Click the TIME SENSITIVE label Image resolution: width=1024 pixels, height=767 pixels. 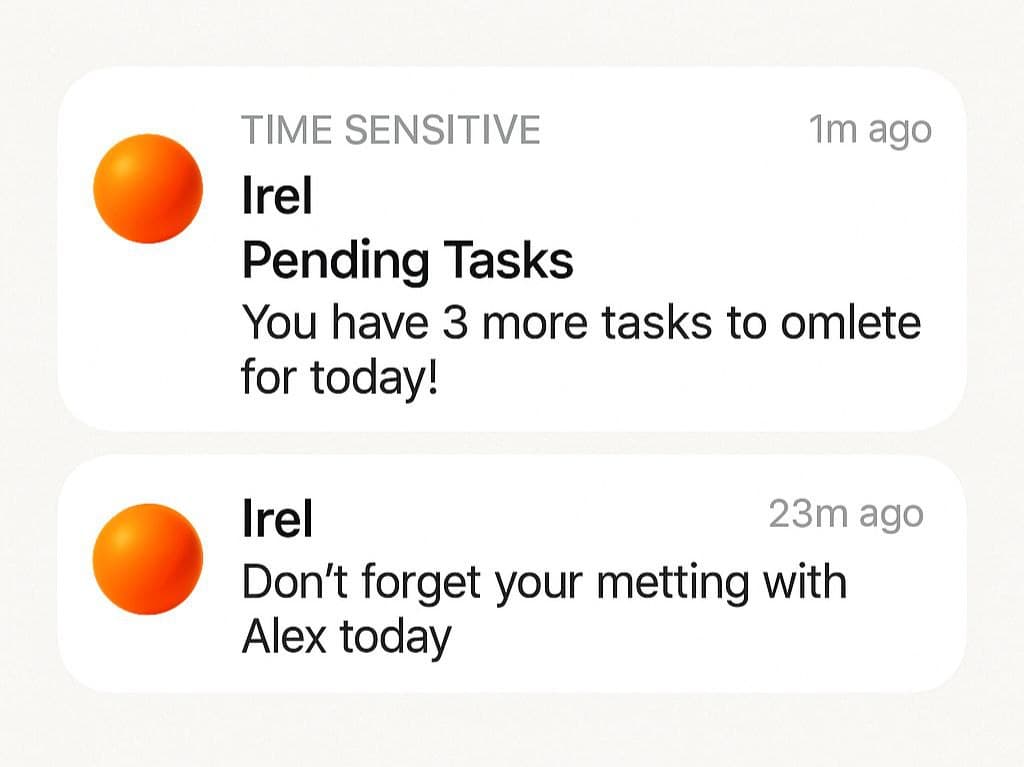(x=391, y=128)
